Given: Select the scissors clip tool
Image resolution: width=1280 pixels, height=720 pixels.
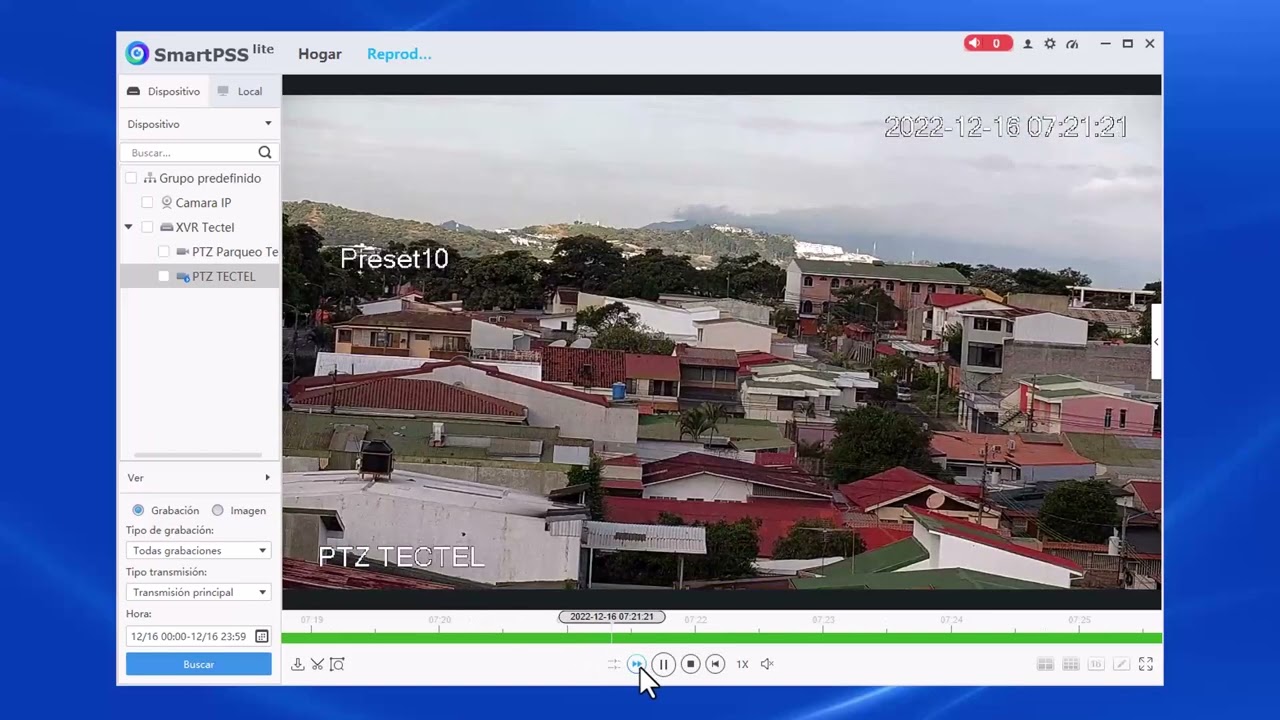Looking at the screenshot, I should (x=317, y=664).
